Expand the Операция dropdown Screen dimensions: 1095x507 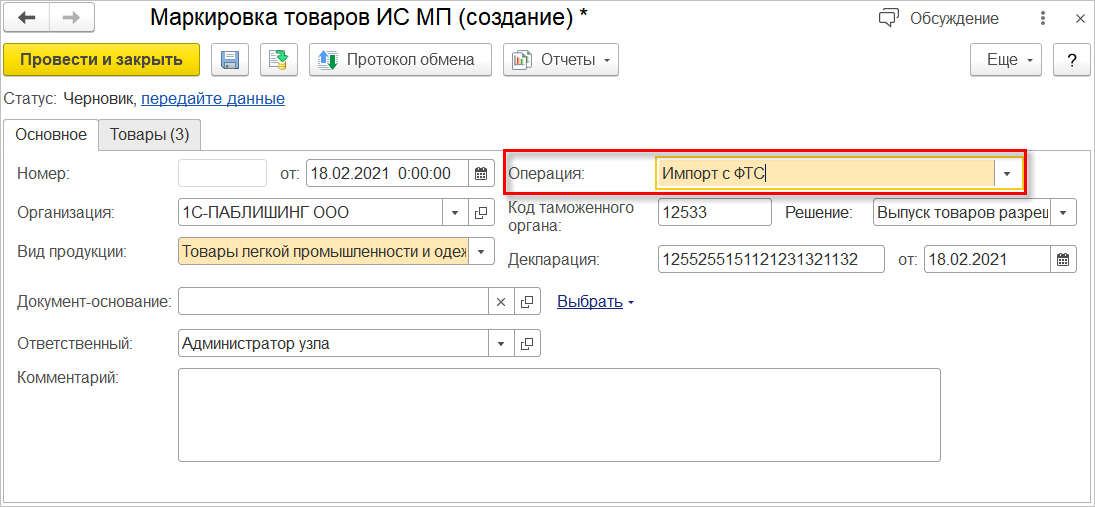click(x=1007, y=173)
